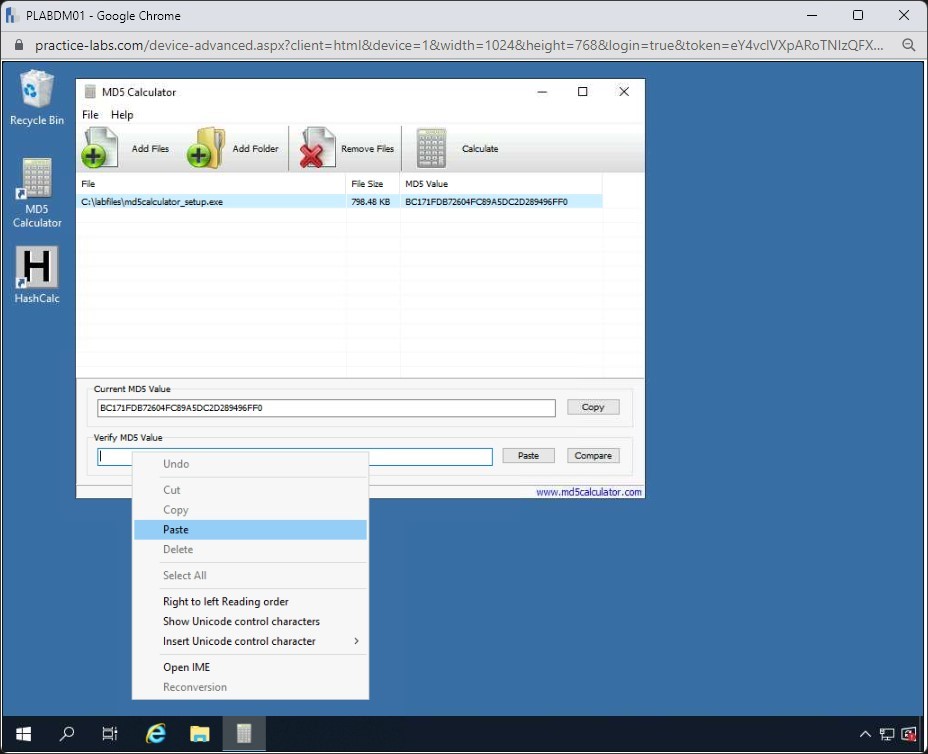Open Internet Explorer from the taskbar
The width and height of the screenshot is (928, 754).
155,734
